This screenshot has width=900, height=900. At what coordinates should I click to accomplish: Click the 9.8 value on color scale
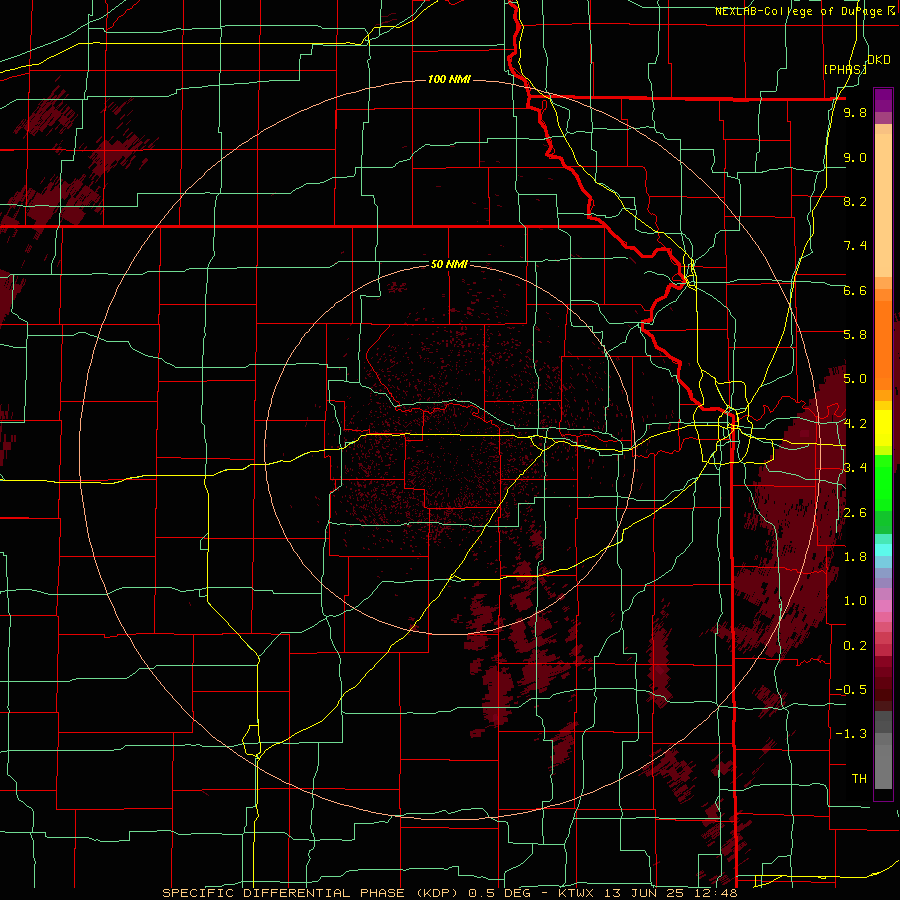point(855,112)
